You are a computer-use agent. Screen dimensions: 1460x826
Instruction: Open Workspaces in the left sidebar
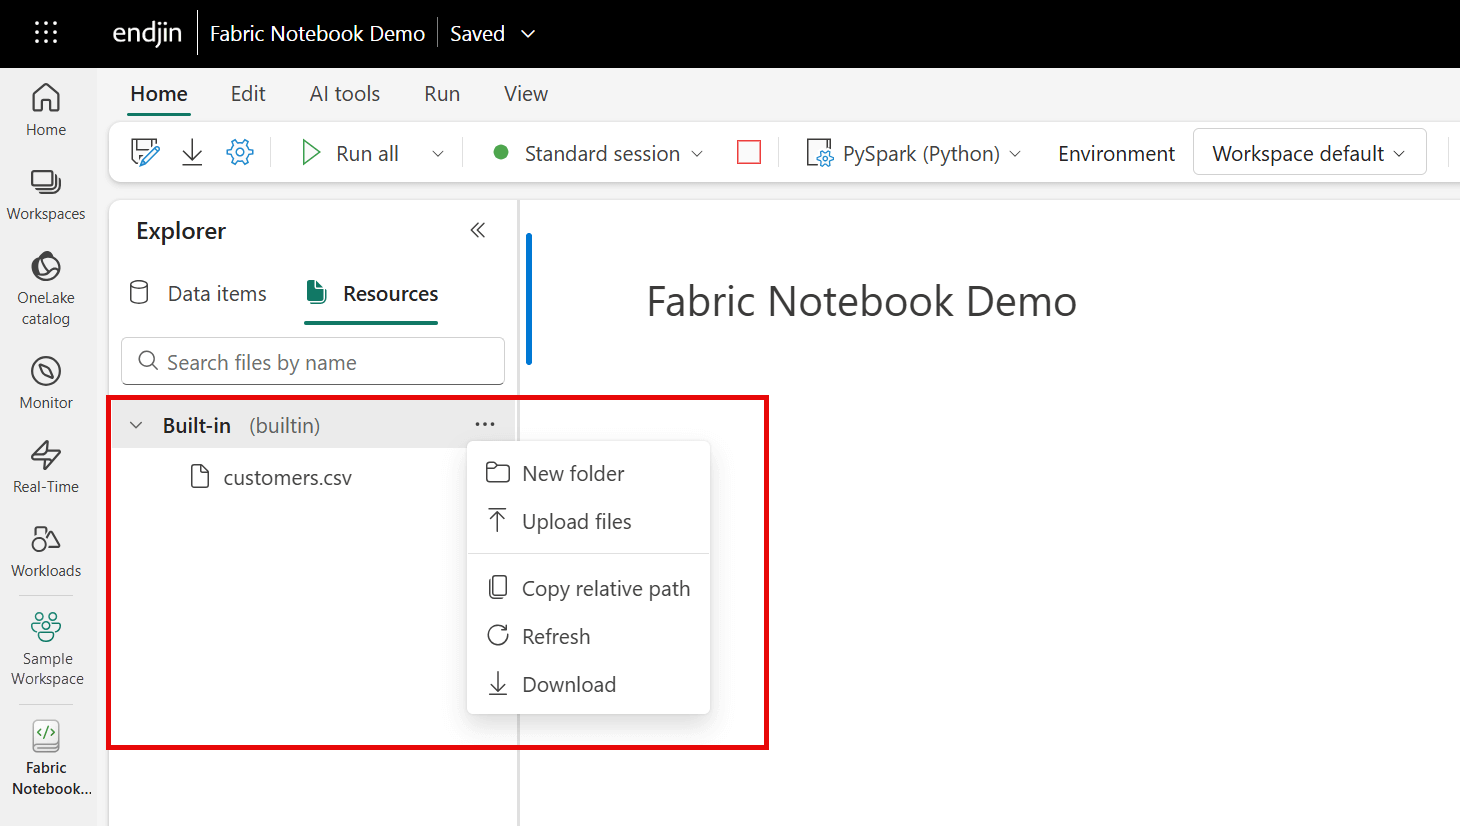point(46,194)
